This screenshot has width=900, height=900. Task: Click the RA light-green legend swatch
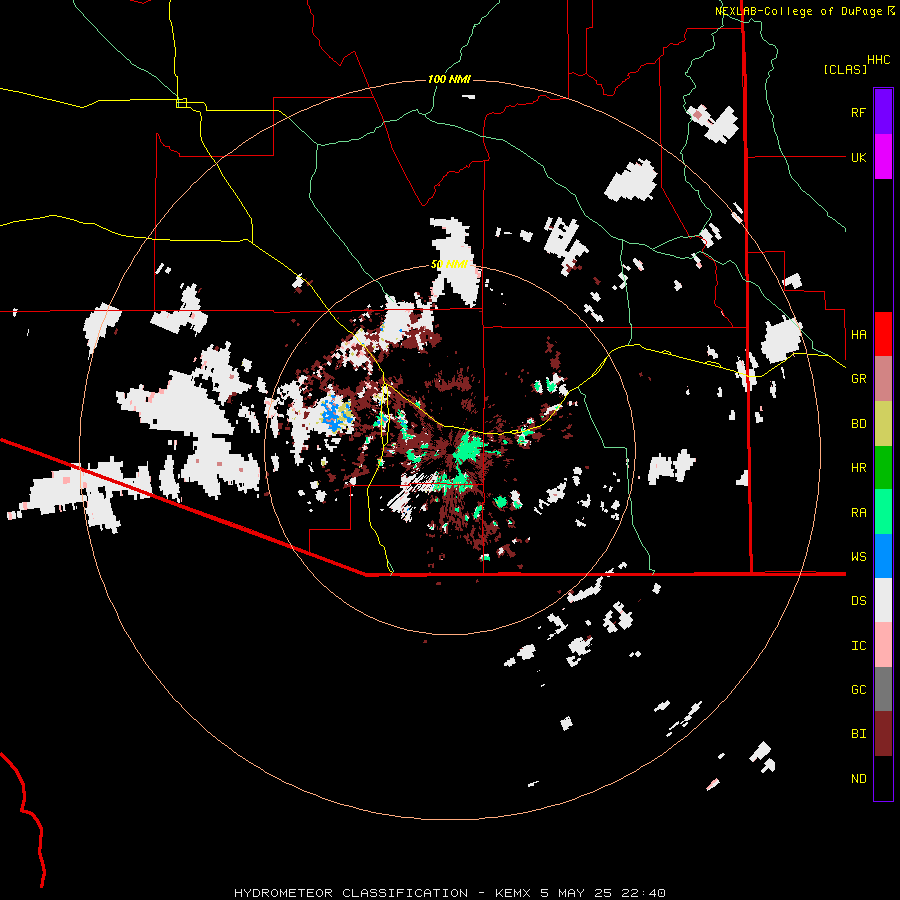click(883, 512)
